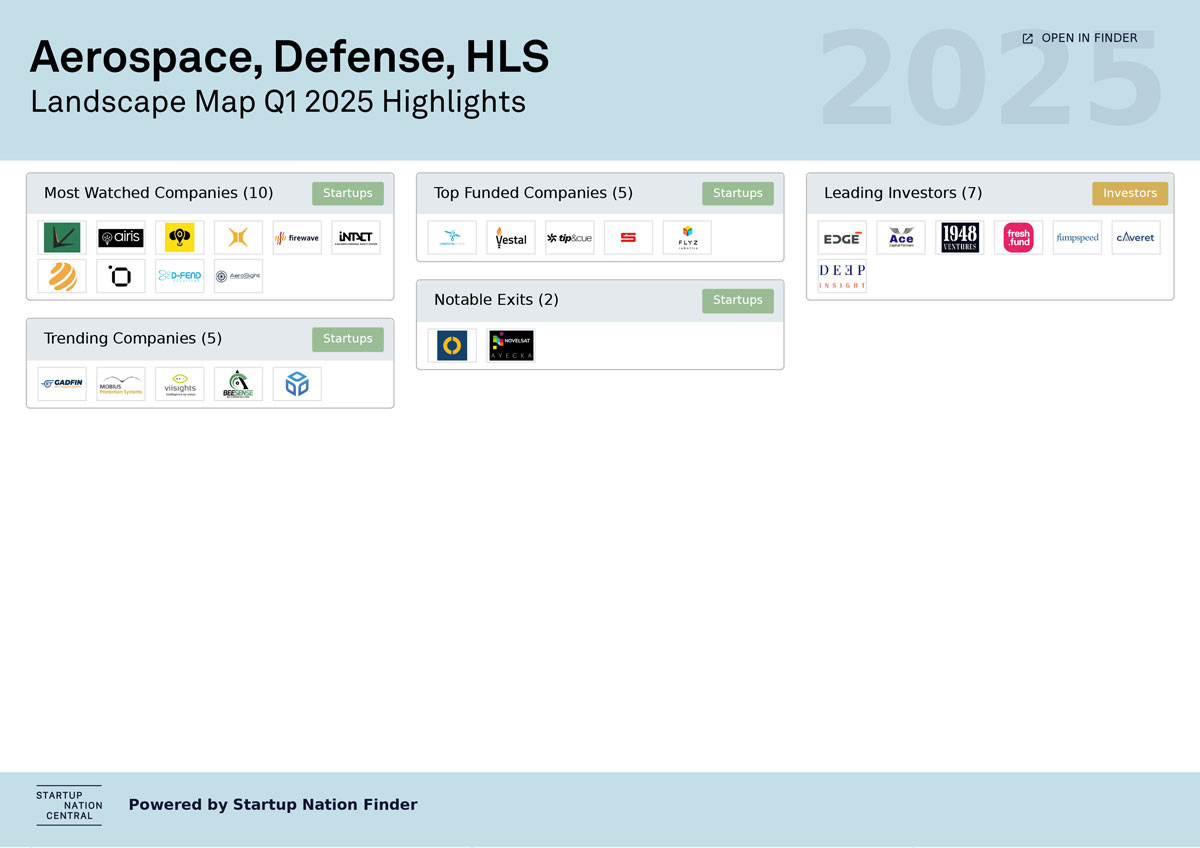Click the Leading Investors (7) heading
The height and width of the screenshot is (848, 1200).
(x=903, y=193)
